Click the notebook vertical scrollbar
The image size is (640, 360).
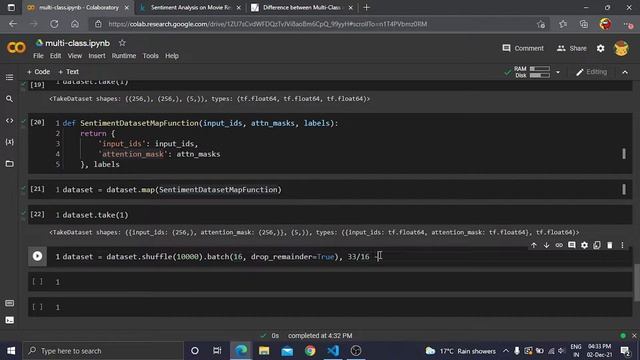[x=637, y=282]
